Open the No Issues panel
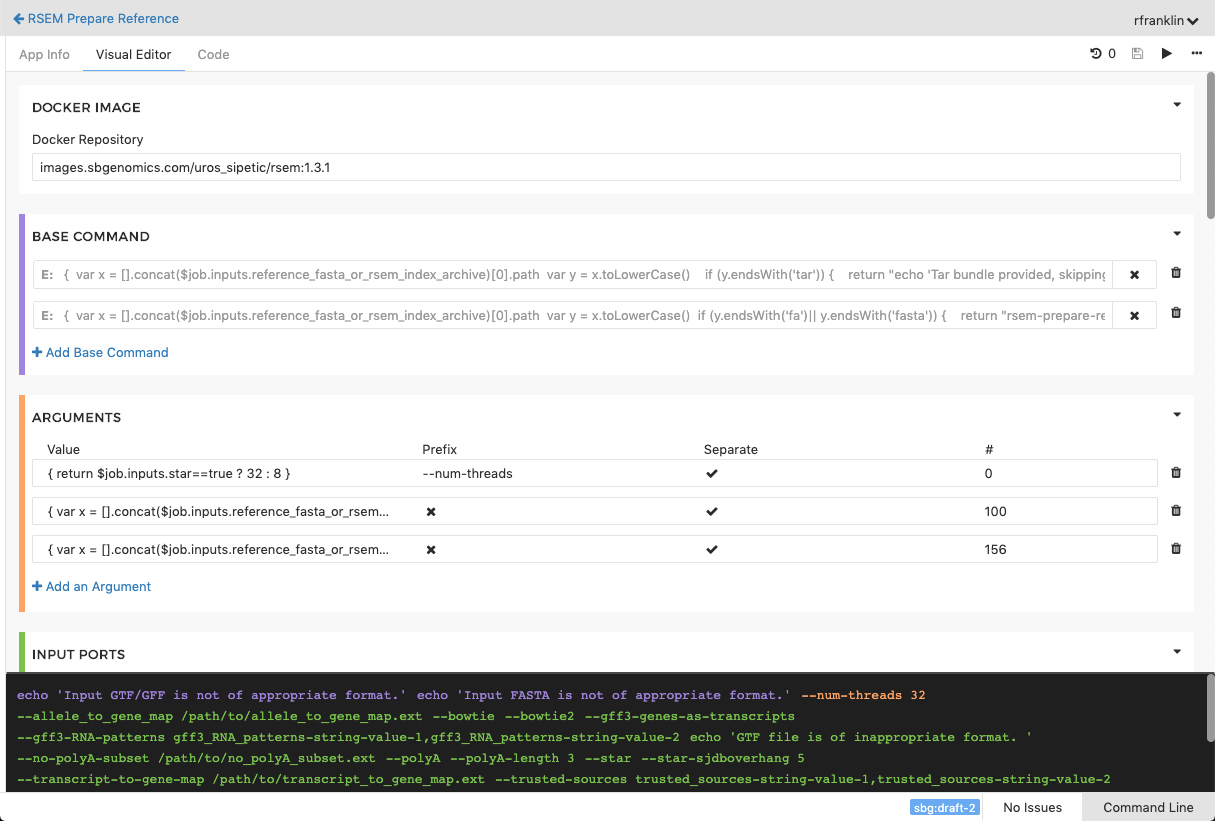This screenshot has height=821, width=1215. click(1032, 807)
